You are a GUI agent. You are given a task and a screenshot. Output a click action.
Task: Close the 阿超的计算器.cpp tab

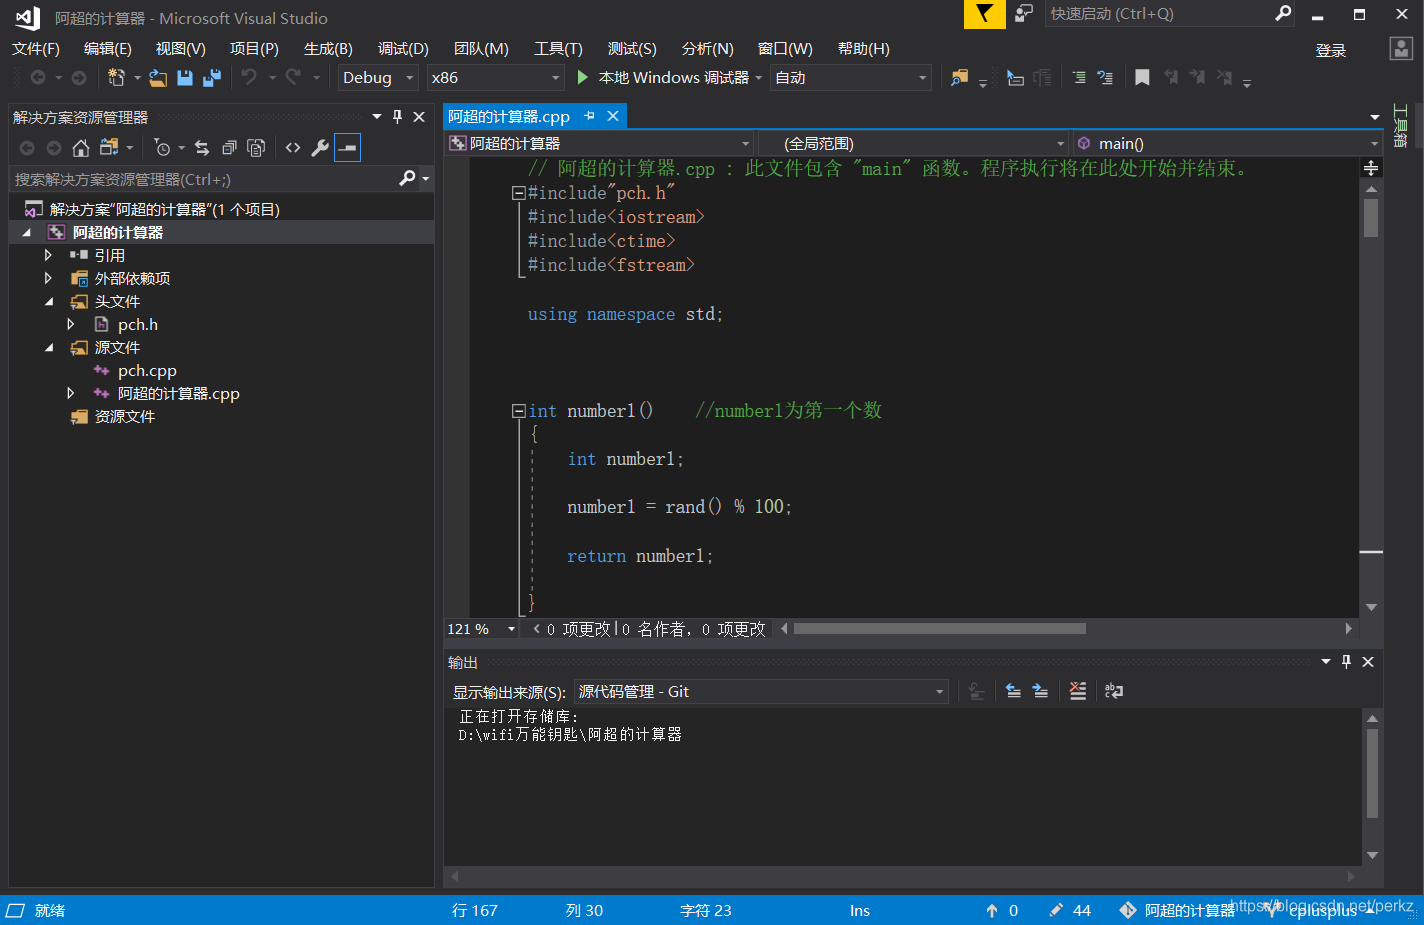[613, 116]
